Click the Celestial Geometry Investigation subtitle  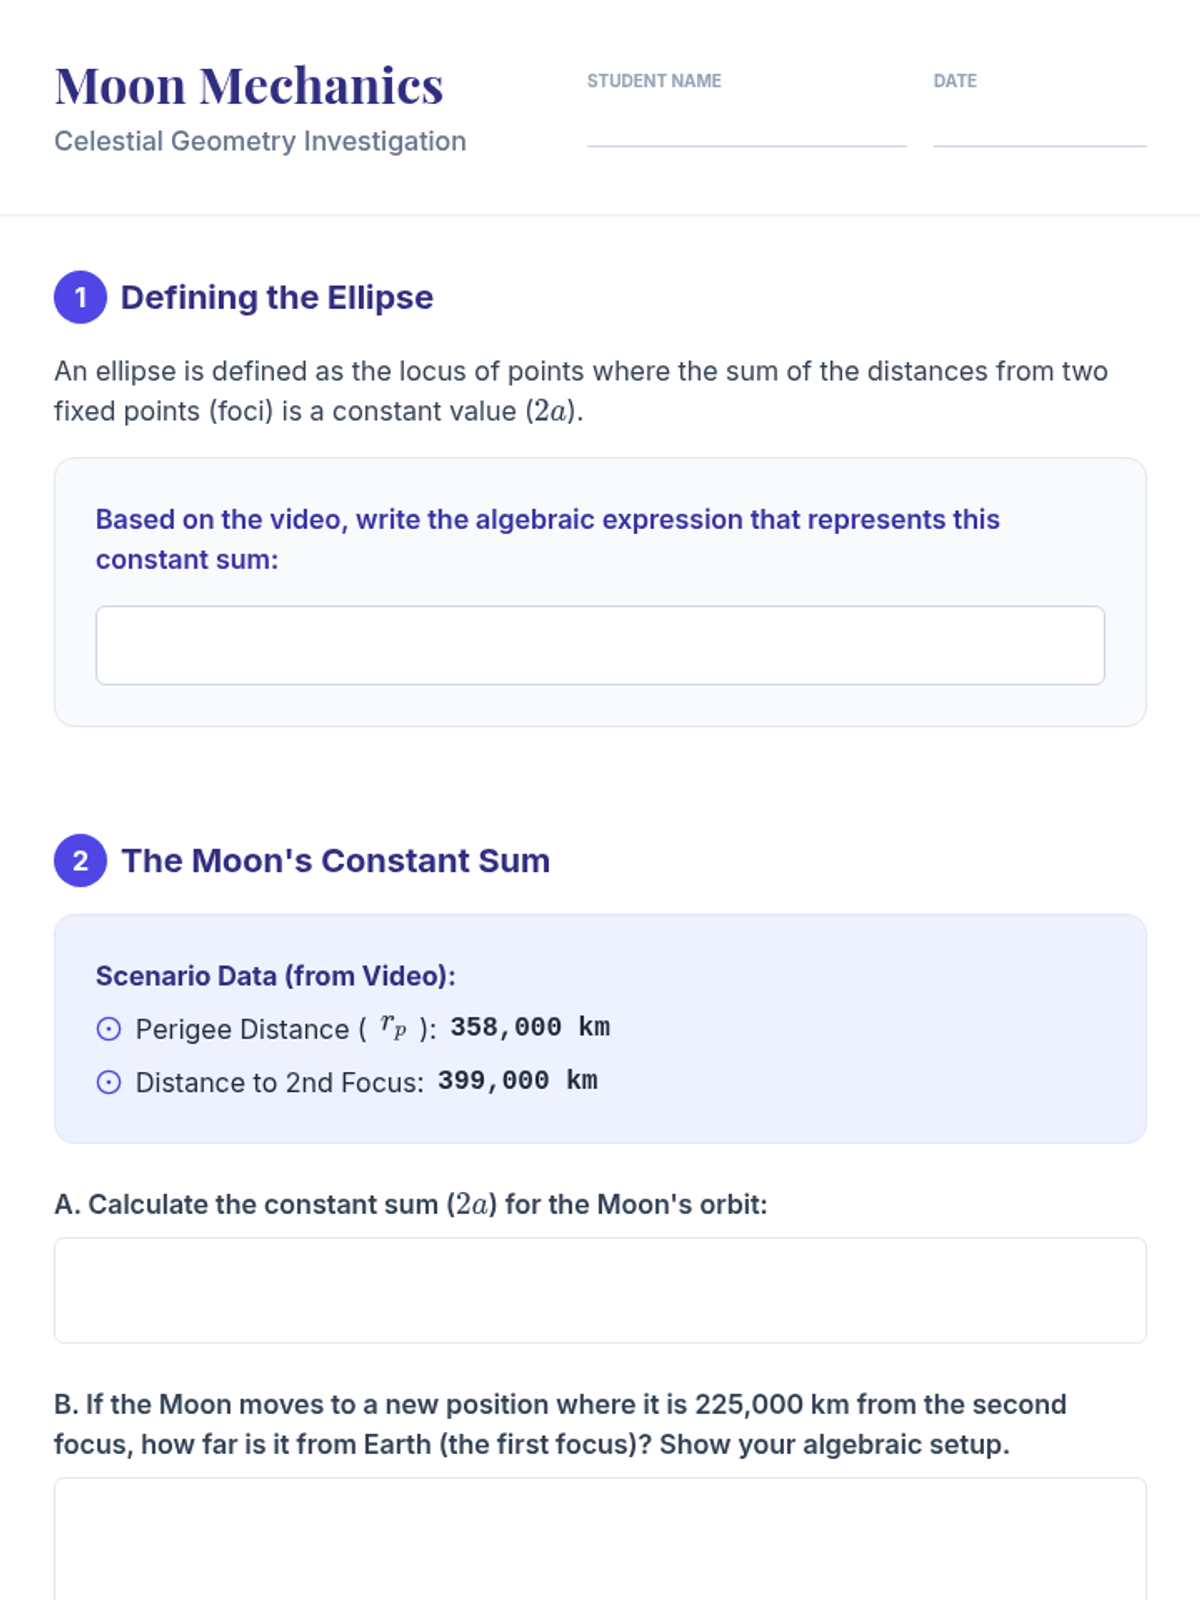click(x=260, y=141)
